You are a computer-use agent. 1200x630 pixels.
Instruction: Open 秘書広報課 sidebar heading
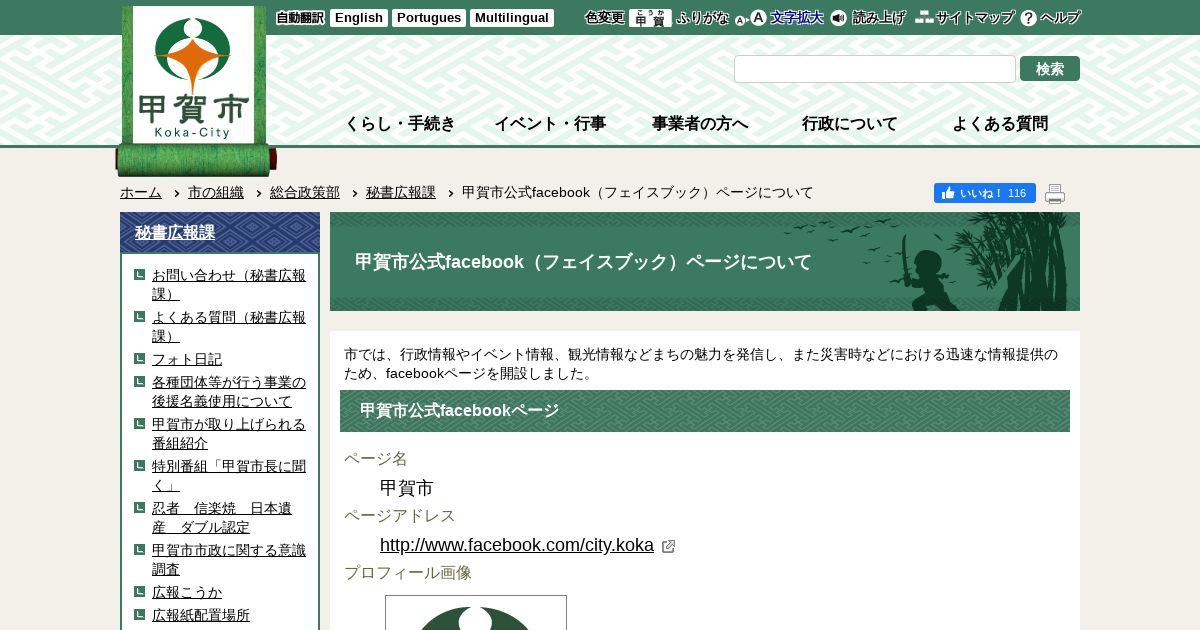[175, 232]
